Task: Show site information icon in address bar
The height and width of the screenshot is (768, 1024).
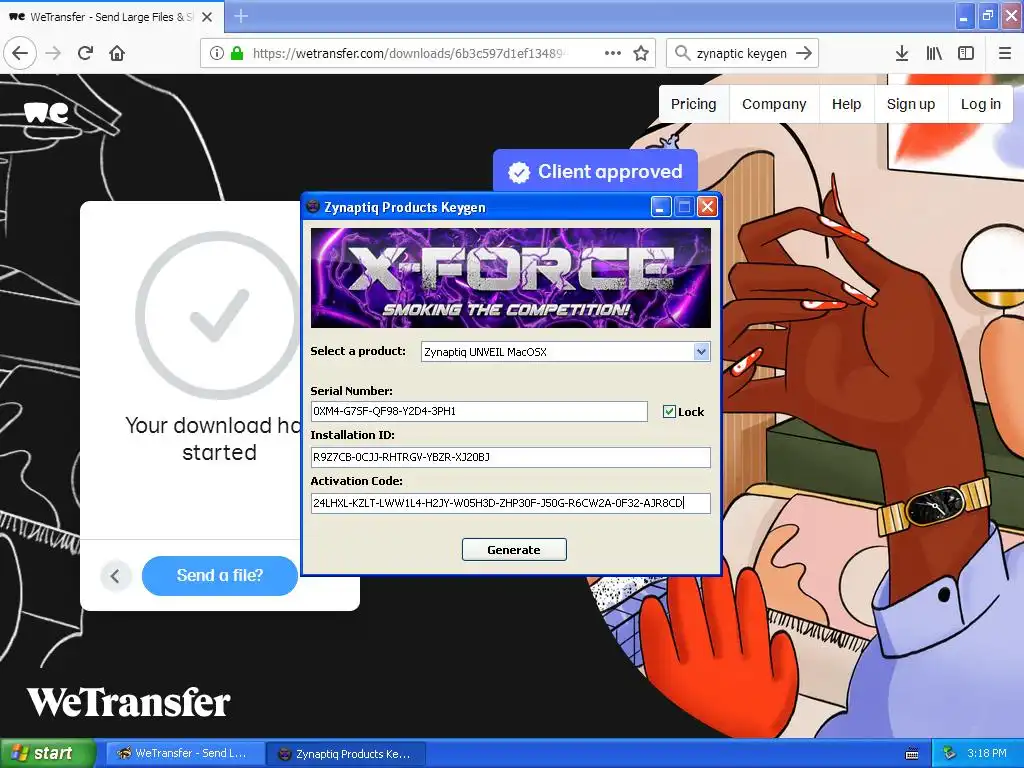Action: [216, 53]
